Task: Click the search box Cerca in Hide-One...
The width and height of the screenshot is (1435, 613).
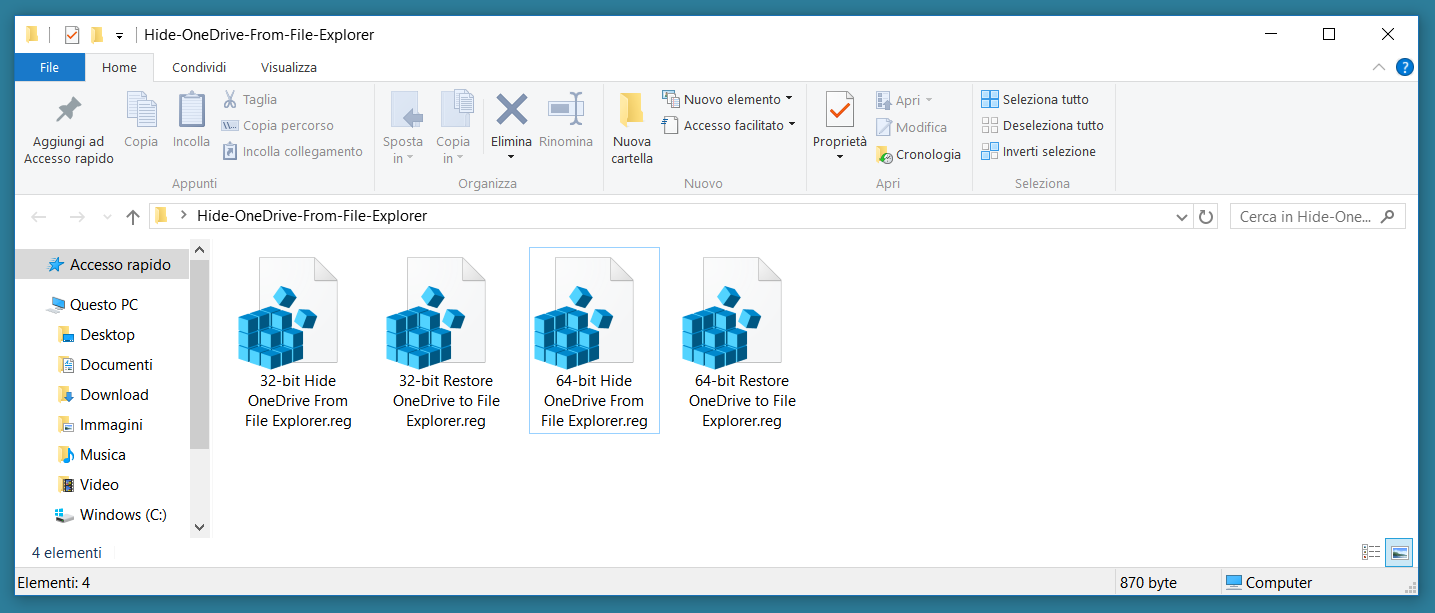Action: point(1317,216)
